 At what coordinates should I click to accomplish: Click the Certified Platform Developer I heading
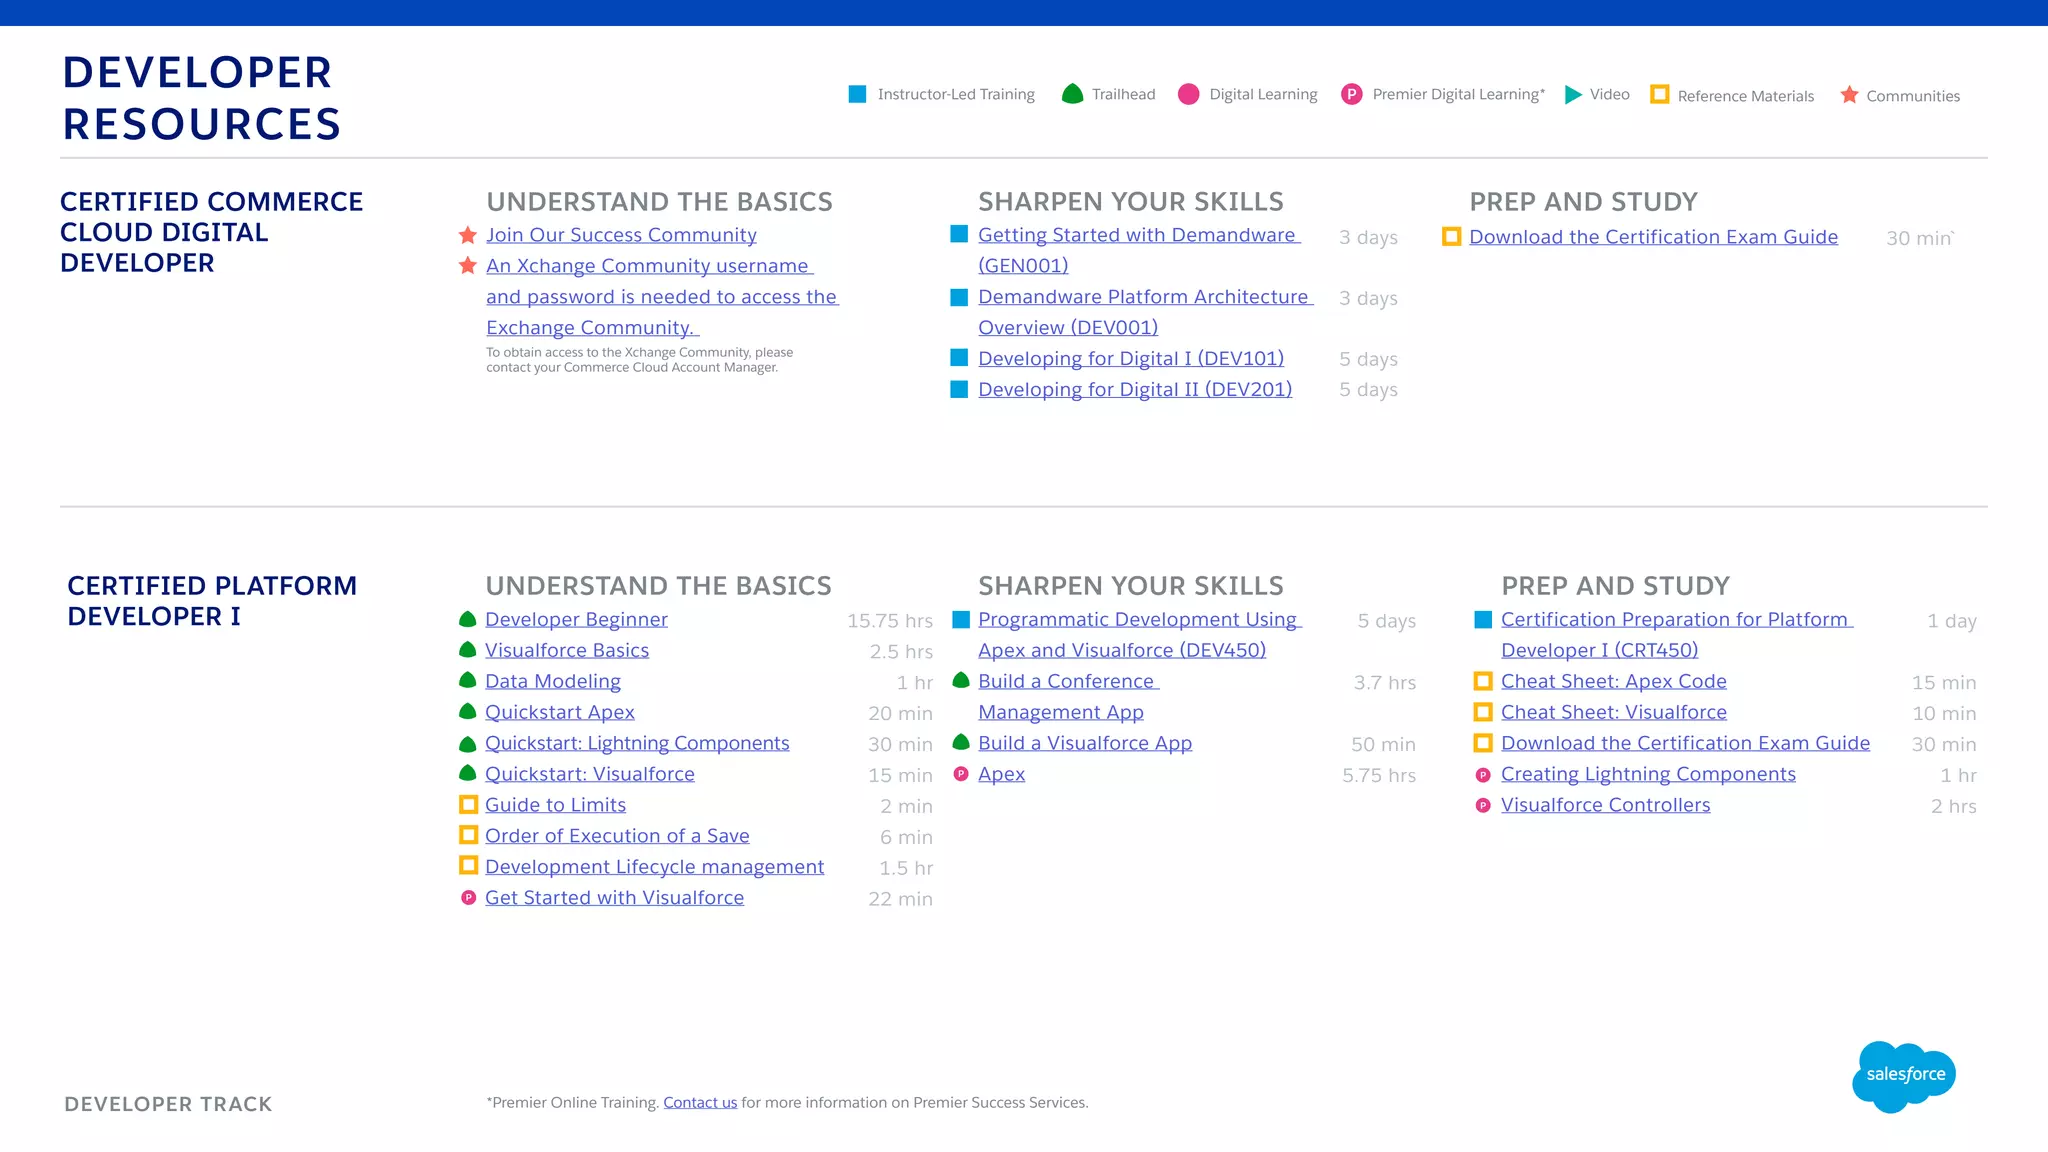pyautogui.click(x=212, y=601)
